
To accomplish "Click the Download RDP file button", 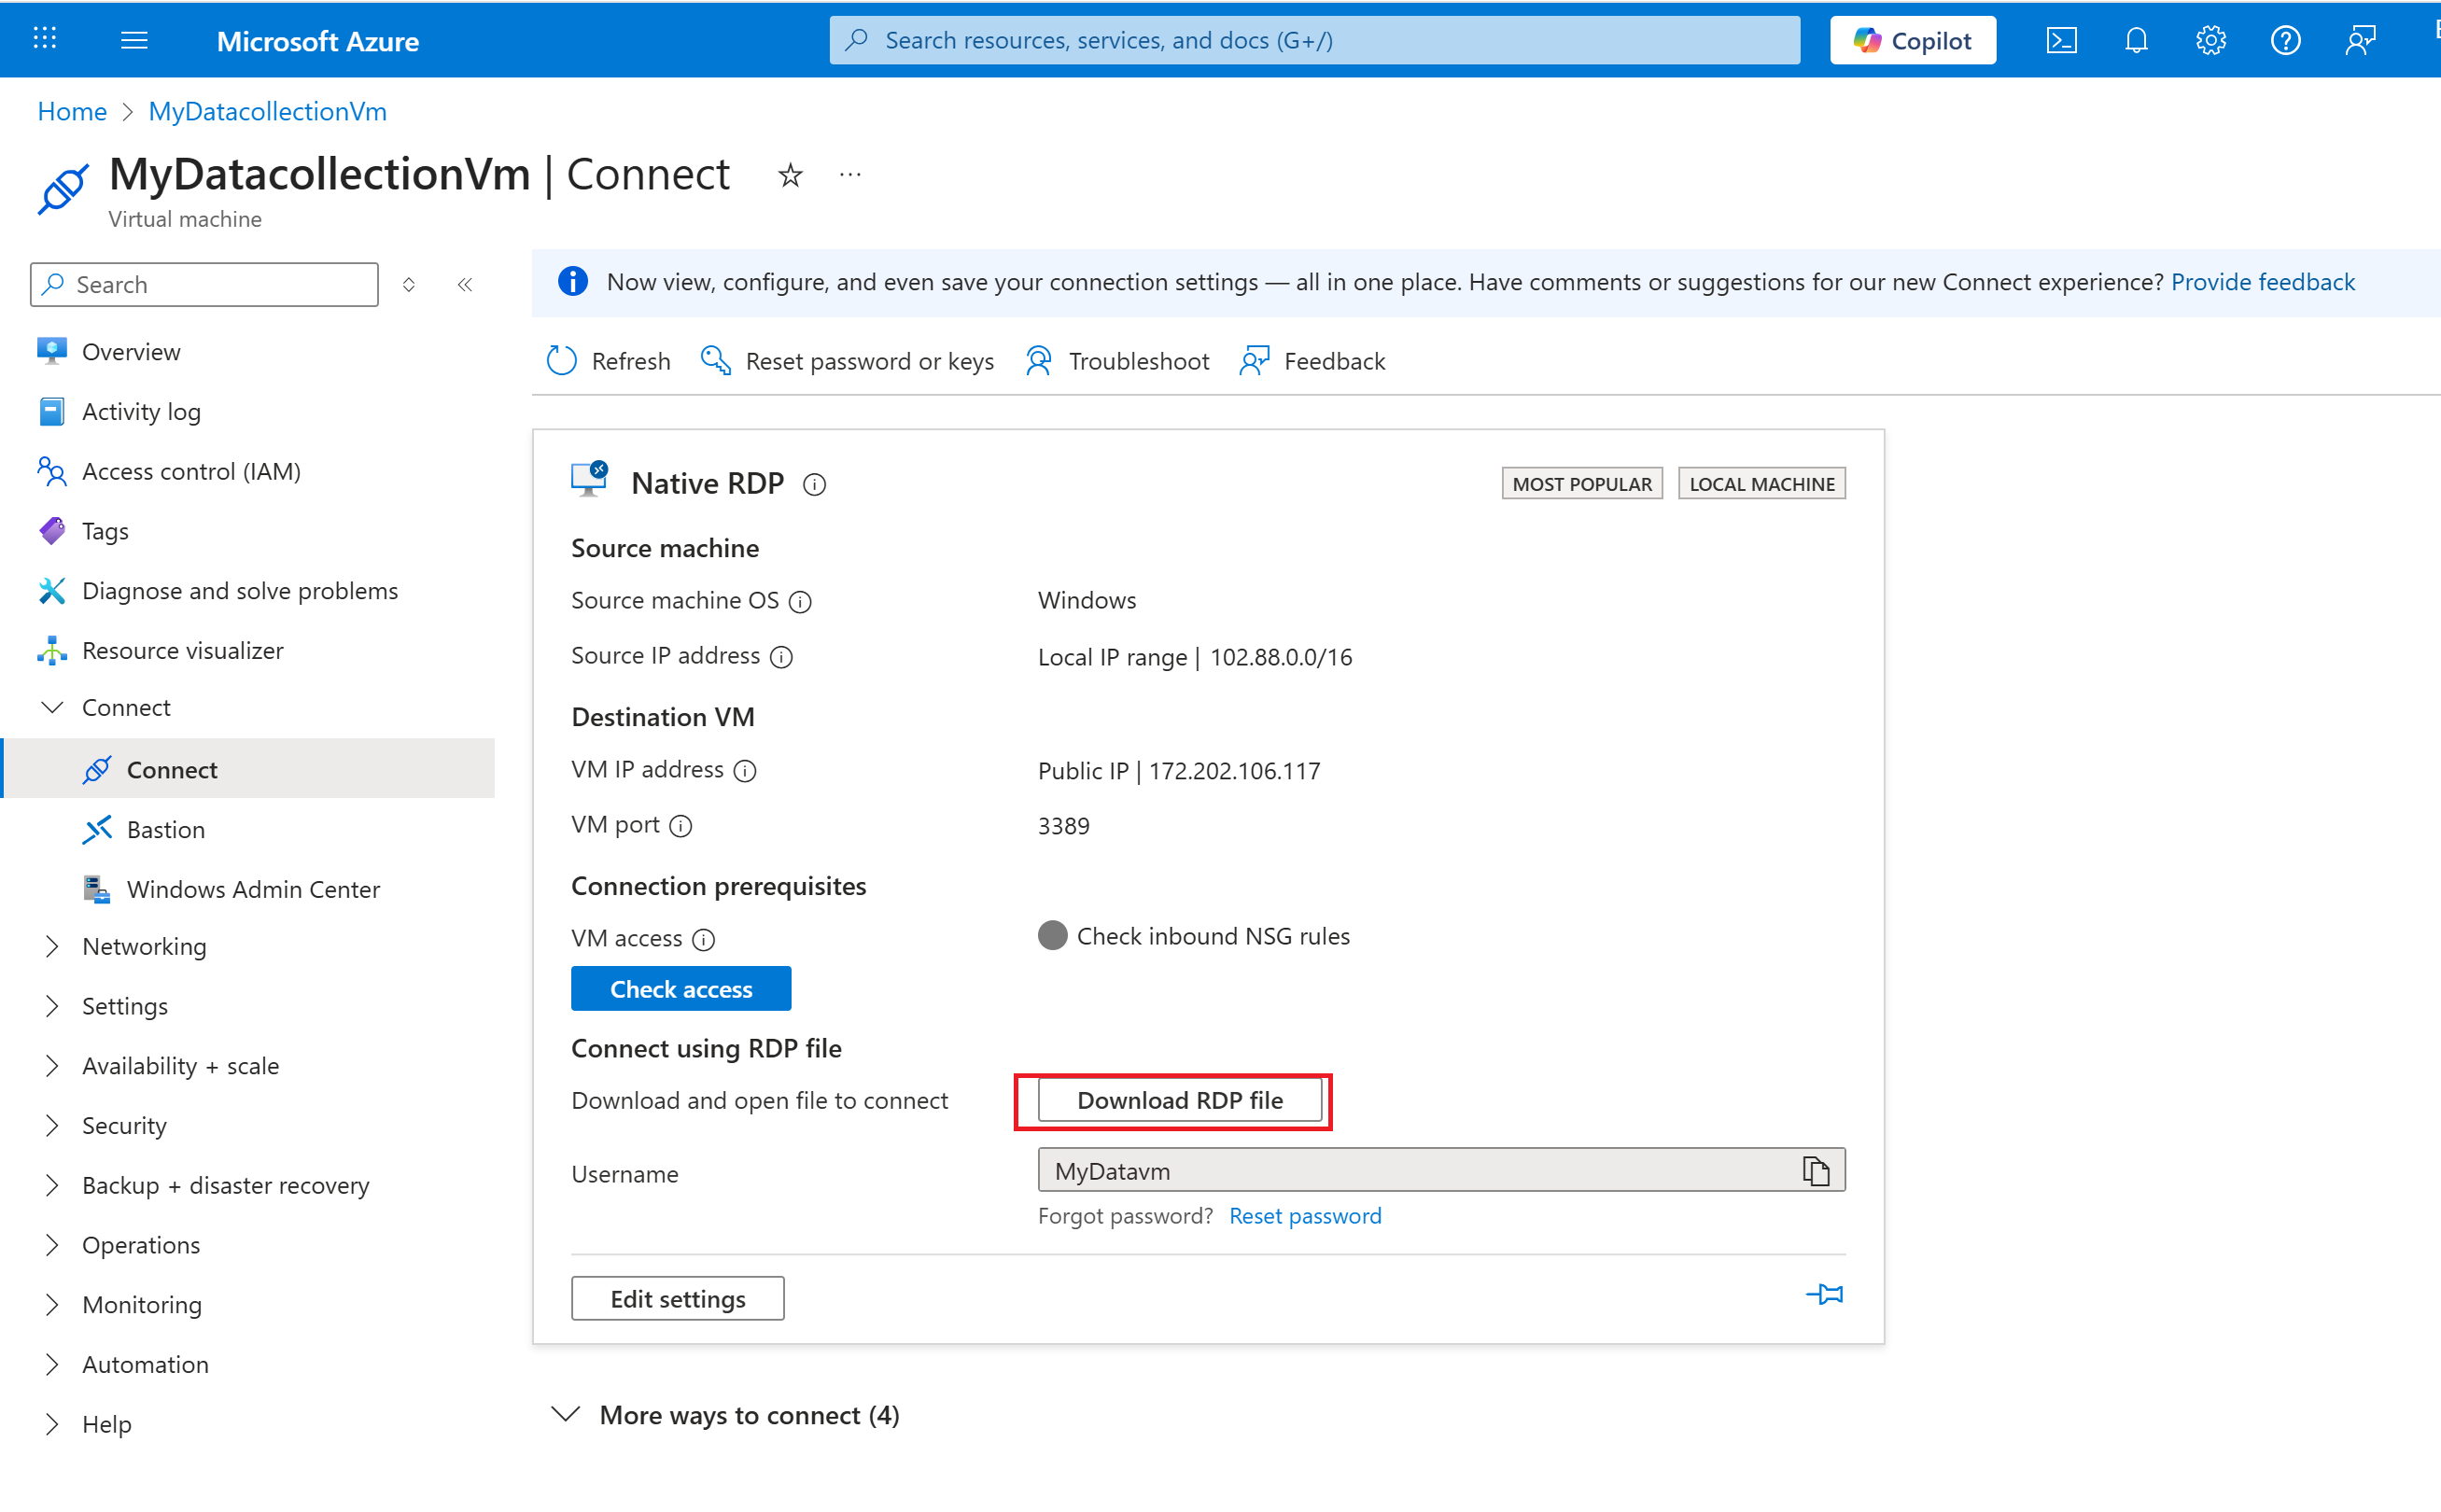I will tap(1179, 1100).
